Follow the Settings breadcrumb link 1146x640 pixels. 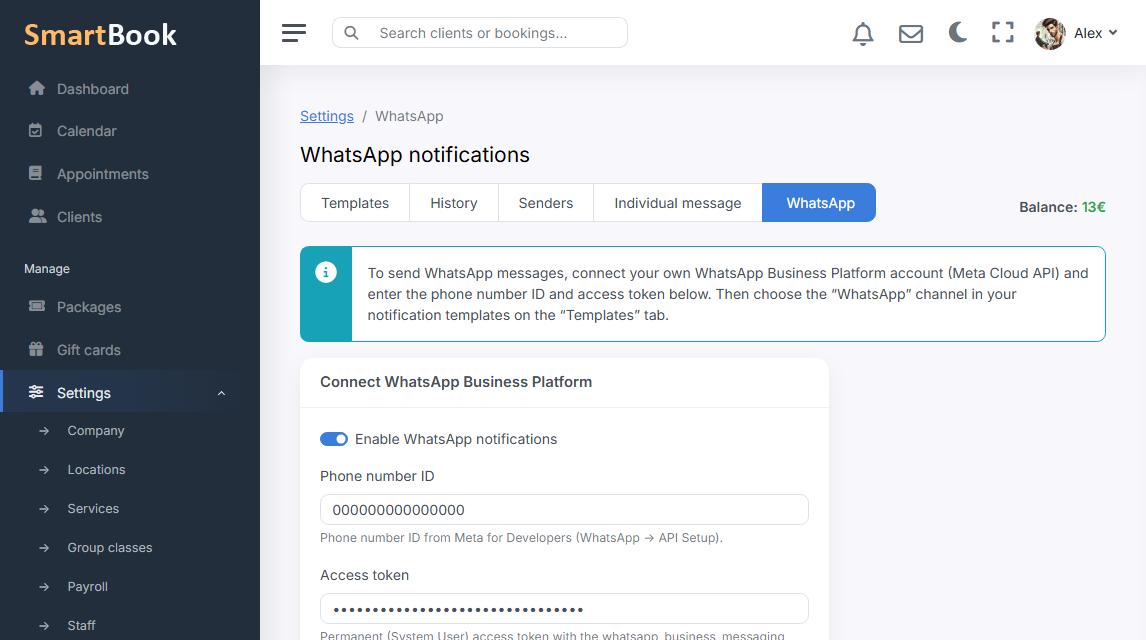point(327,116)
